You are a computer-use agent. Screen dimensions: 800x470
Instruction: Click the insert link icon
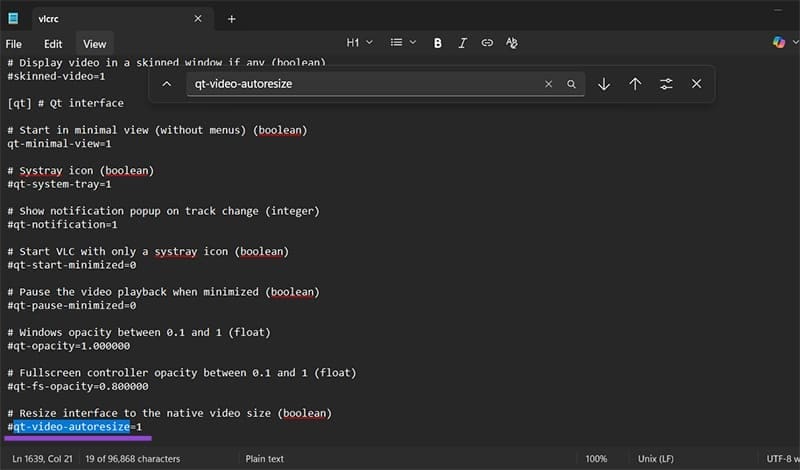(487, 43)
